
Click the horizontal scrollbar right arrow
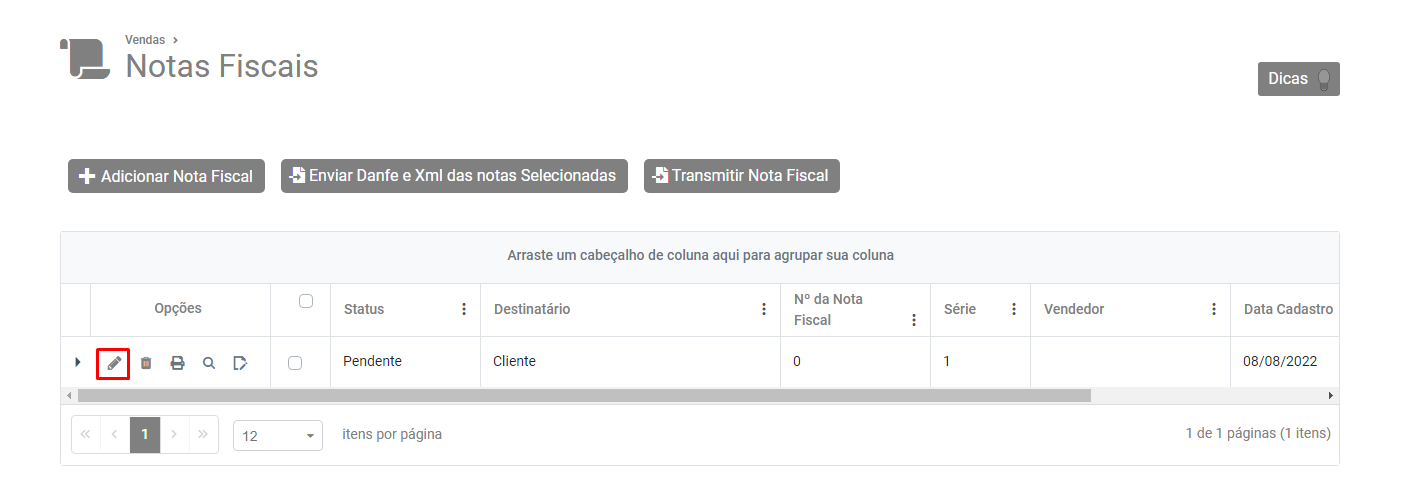pos(1331,396)
